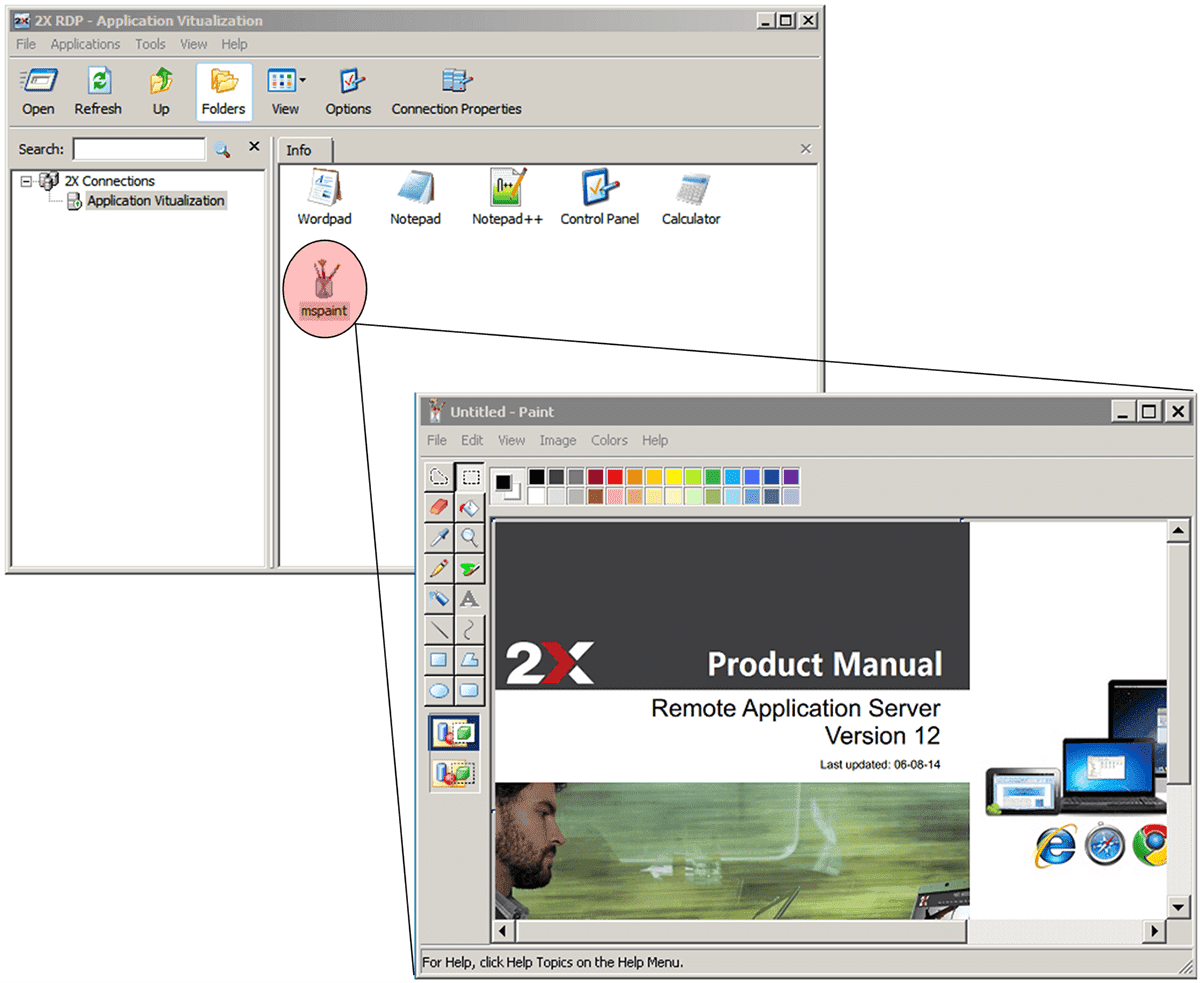Close the Info tab panel with X
1200x983 pixels.
806,149
